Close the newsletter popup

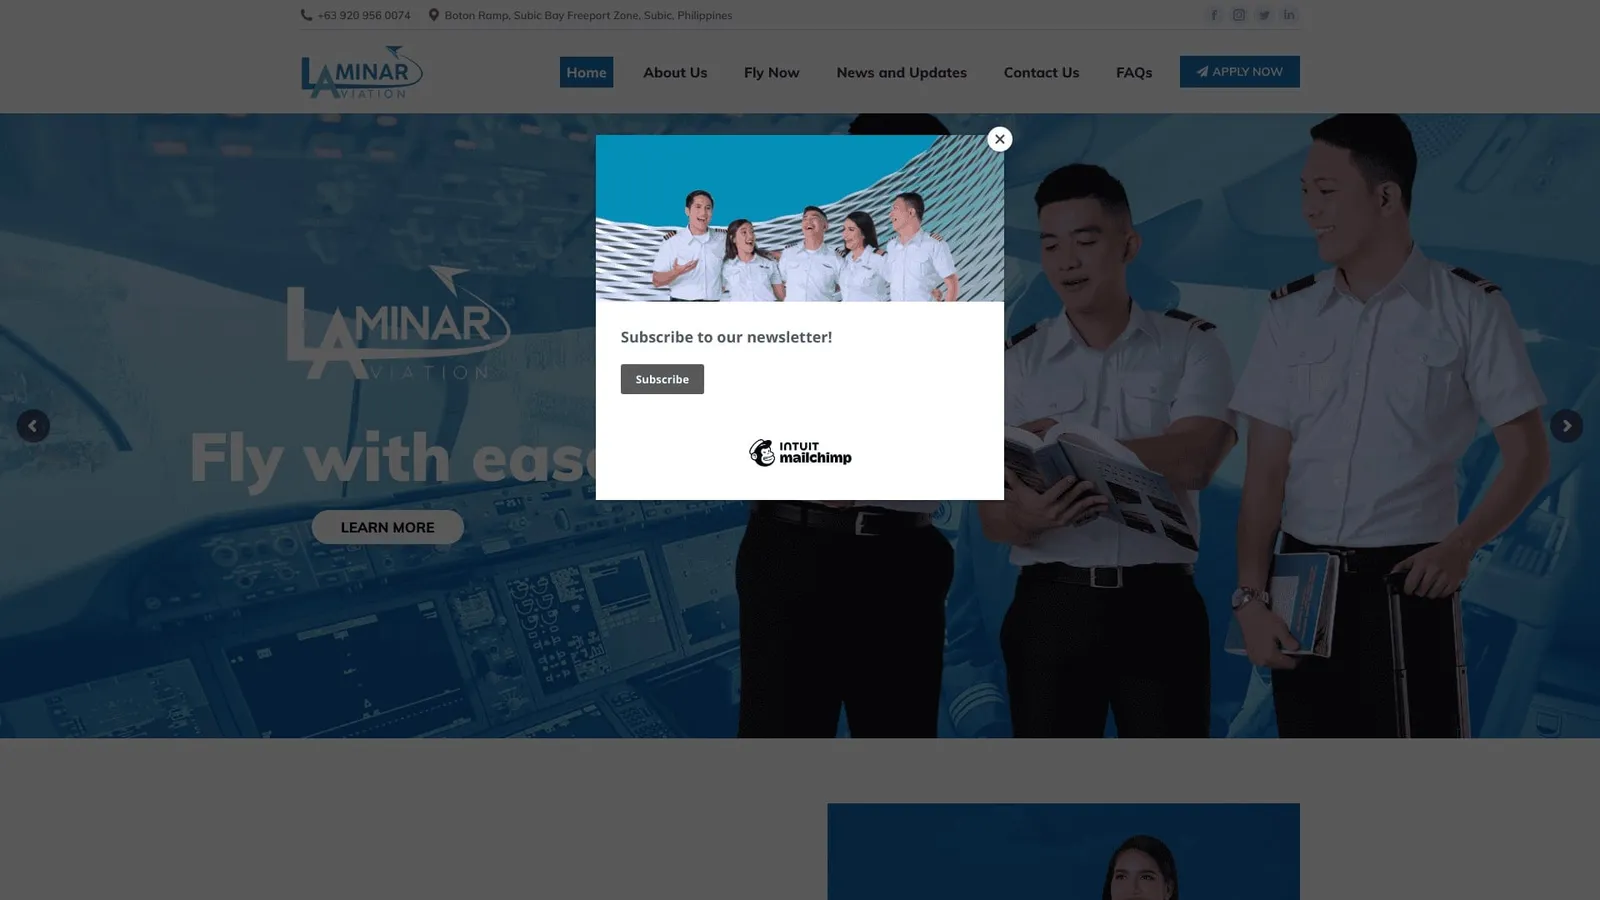999,139
